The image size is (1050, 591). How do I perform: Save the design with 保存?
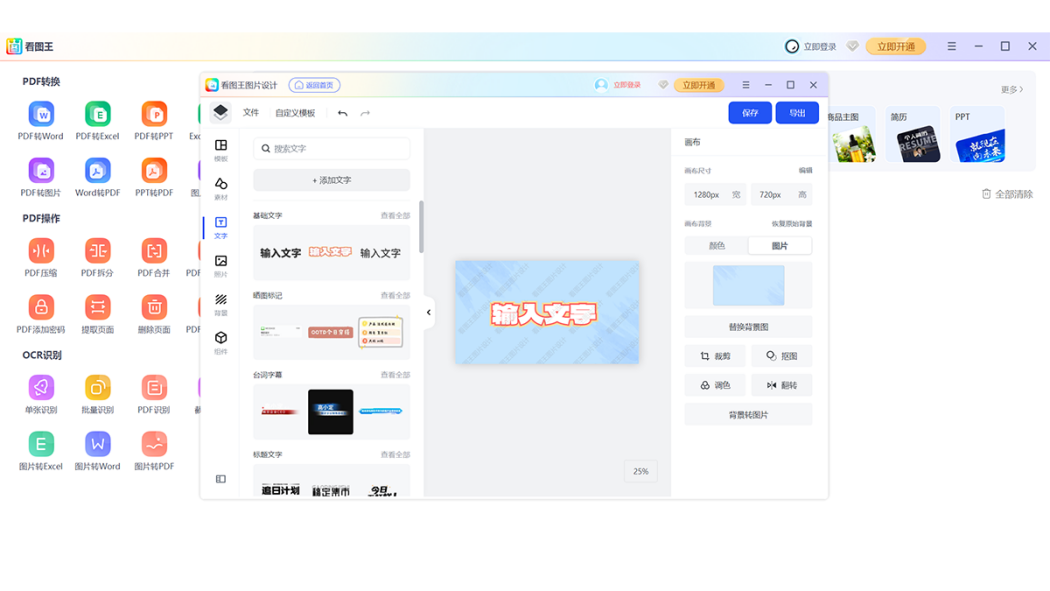750,113
